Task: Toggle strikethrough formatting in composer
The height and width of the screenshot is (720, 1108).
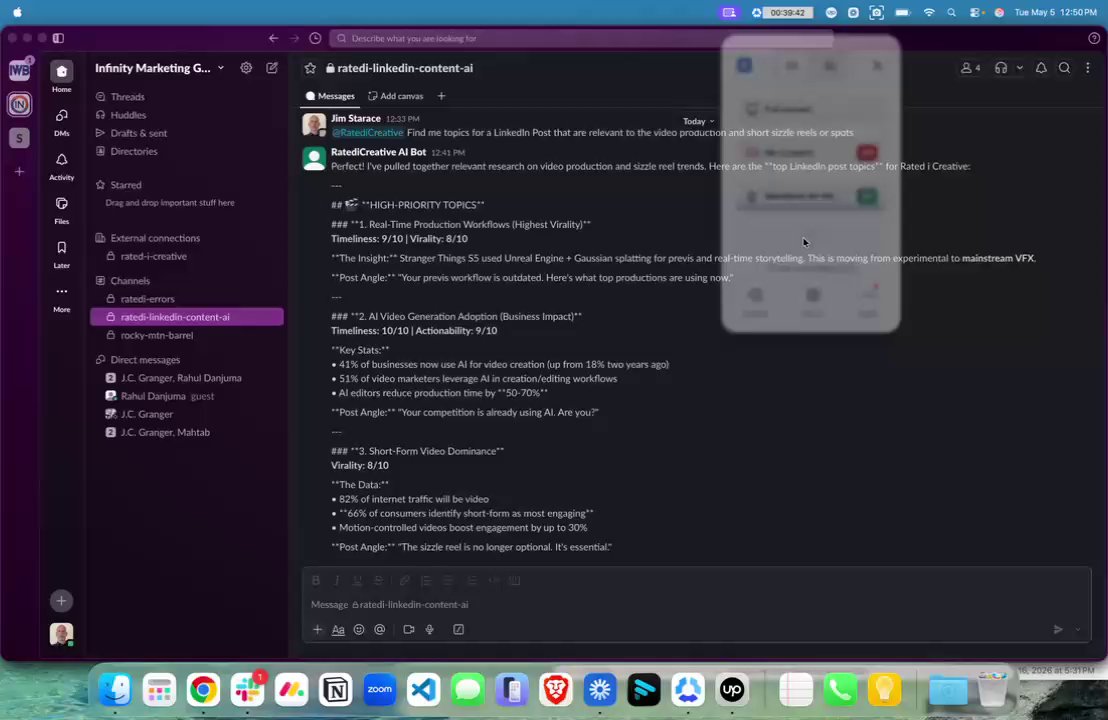Action: pos(379,581)
